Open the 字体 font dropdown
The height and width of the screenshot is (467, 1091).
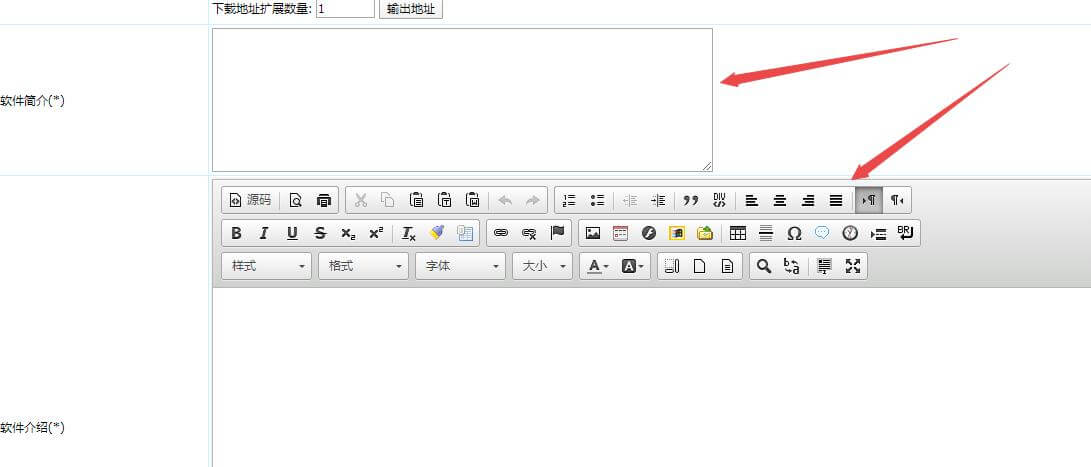point(461,266)
